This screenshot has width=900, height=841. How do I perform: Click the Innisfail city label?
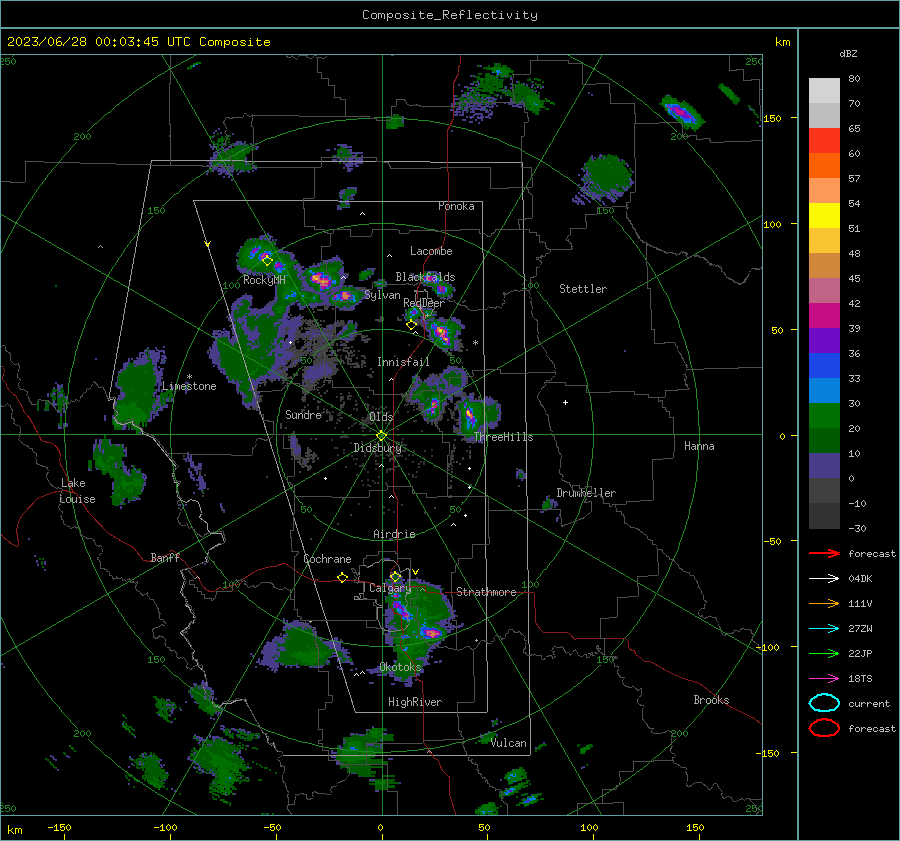[x=403, y=362]
